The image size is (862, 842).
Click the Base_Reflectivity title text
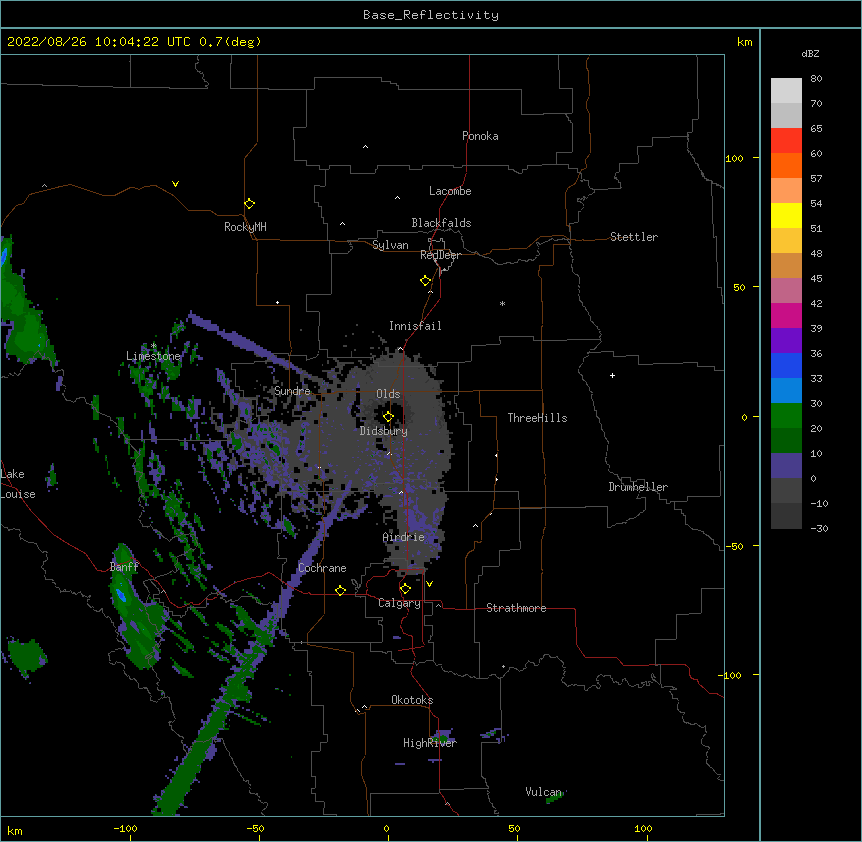[431, 15]
